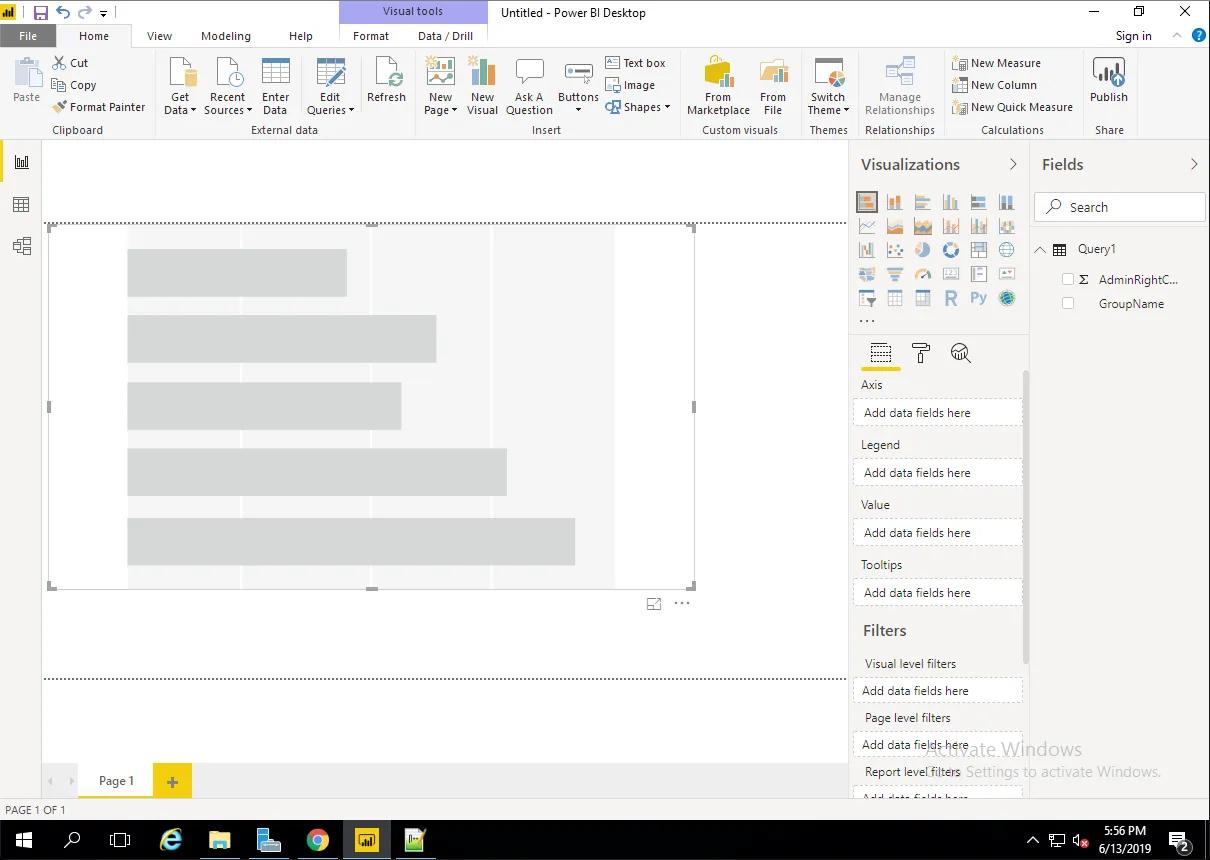Select the 100% stacked bar chart visual

click(979, 202)
